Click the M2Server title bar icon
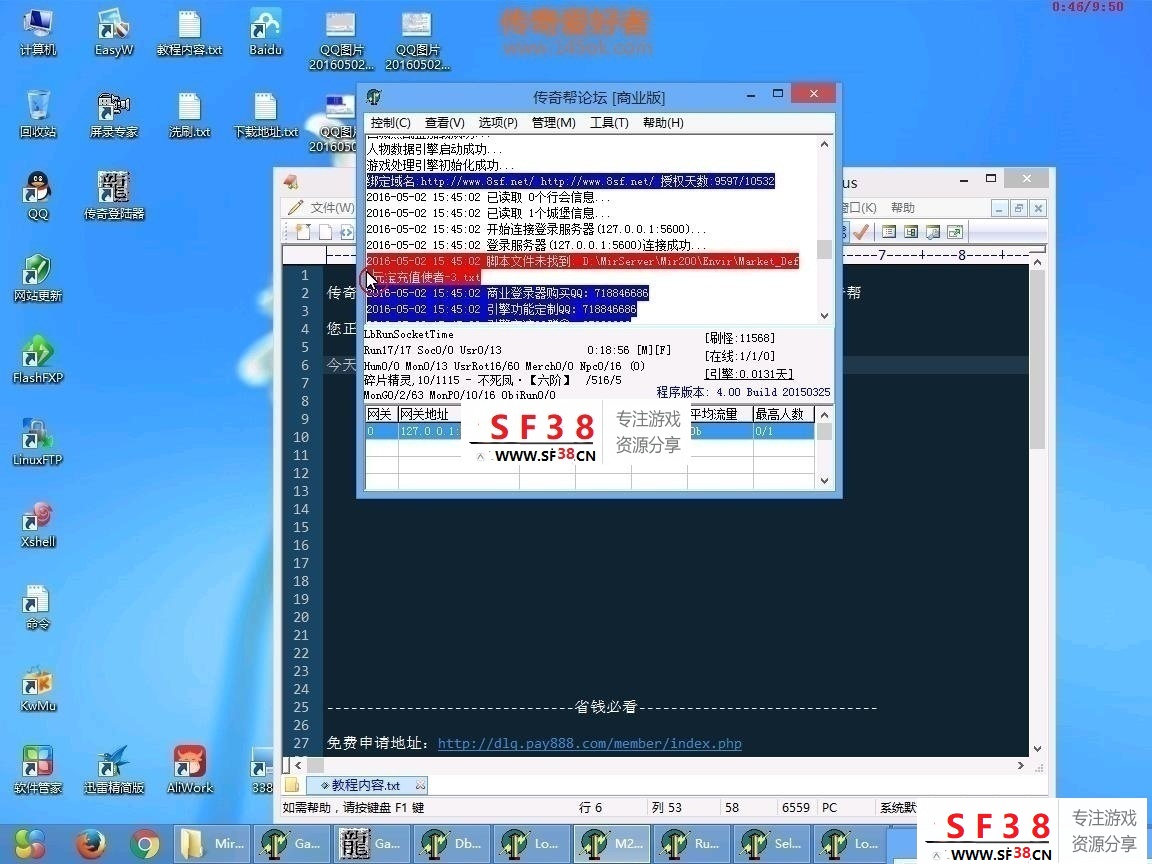 click(374, 97)
